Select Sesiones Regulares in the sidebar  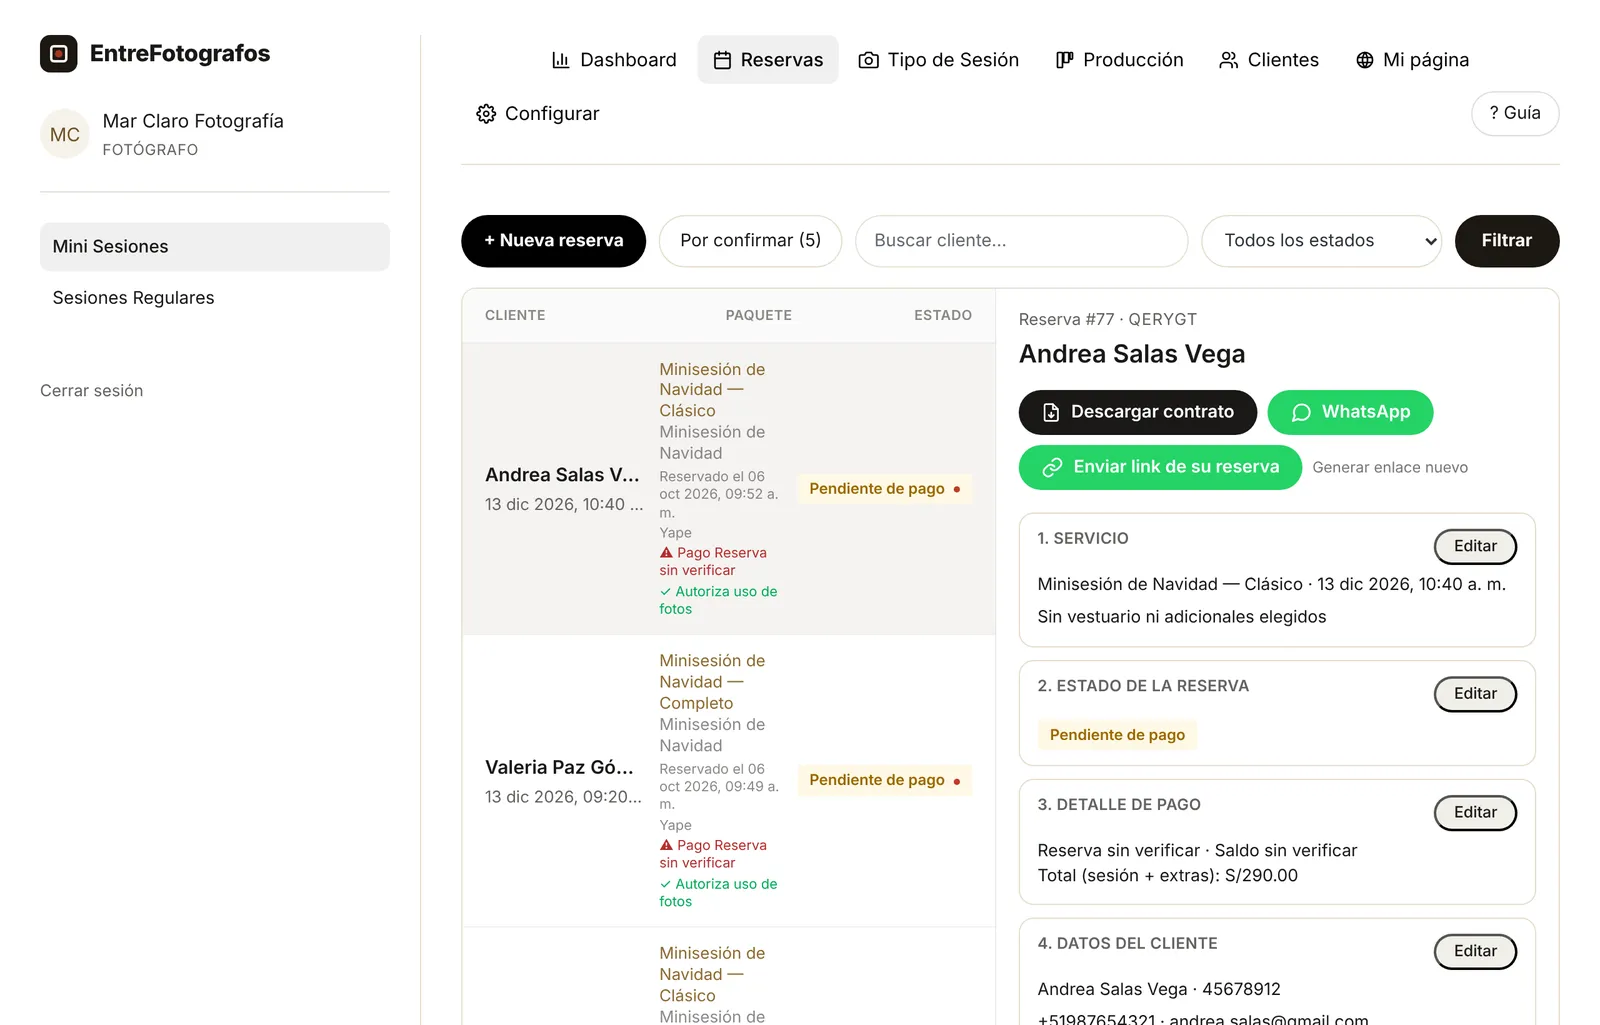click(215, 298)
